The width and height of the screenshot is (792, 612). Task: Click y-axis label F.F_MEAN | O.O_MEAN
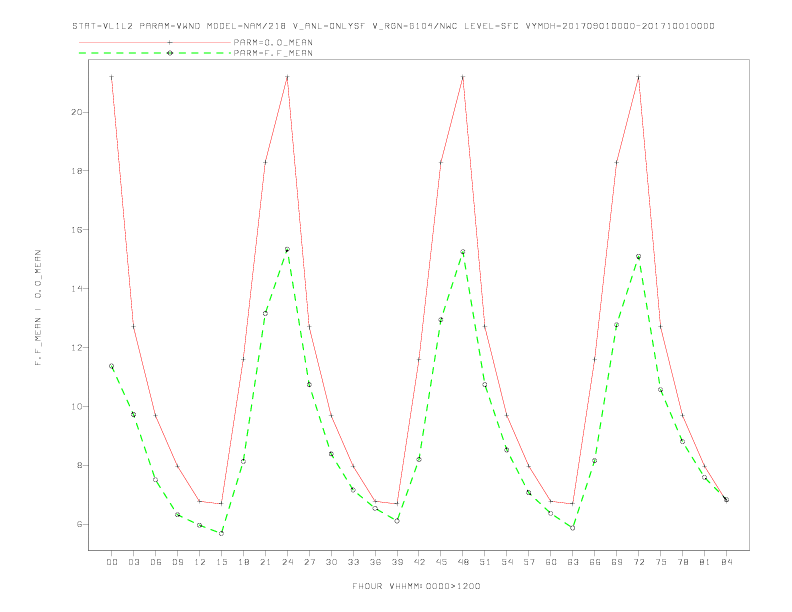point(38,308)
